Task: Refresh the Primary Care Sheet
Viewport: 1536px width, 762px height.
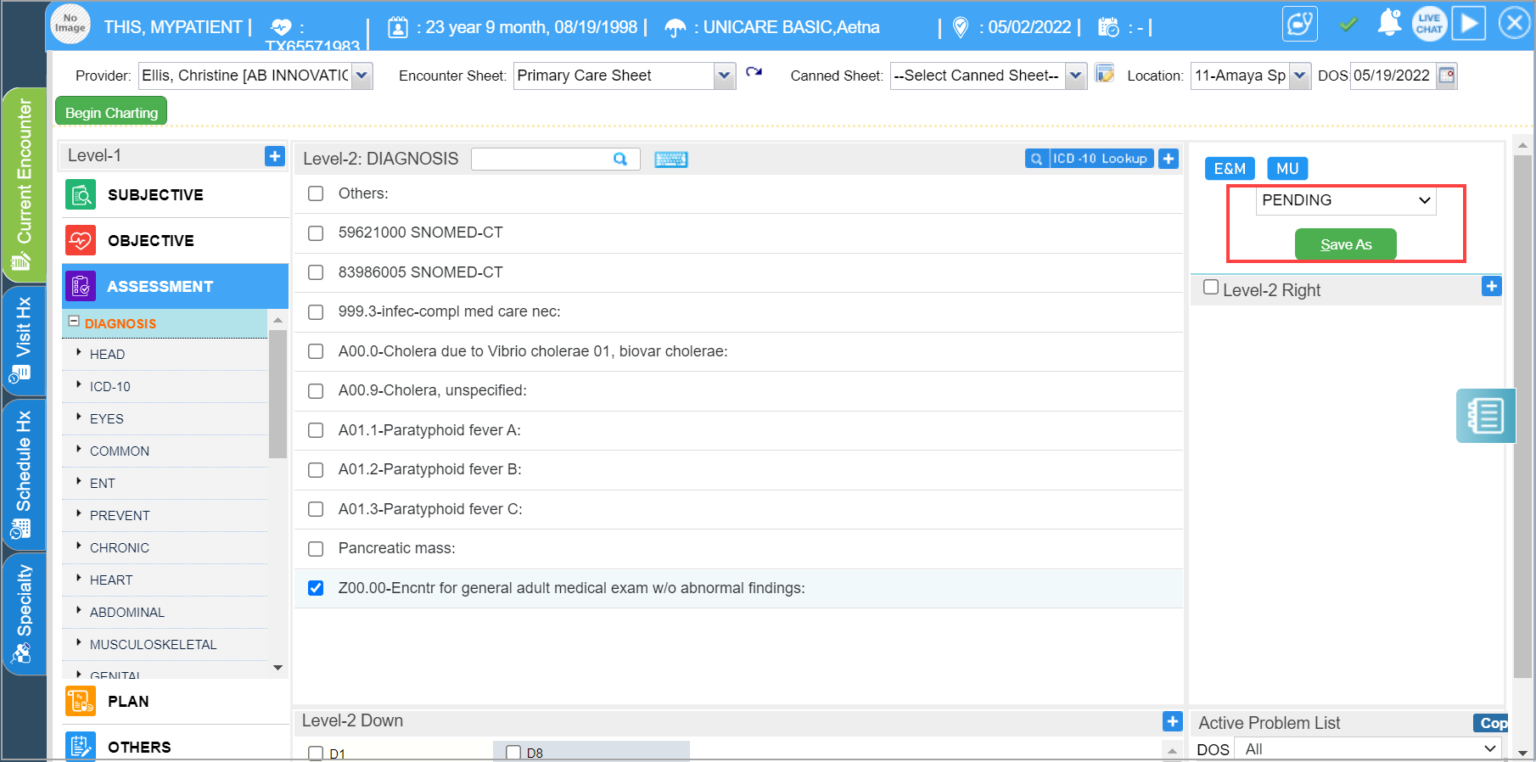Action: [x=752, y=73]
